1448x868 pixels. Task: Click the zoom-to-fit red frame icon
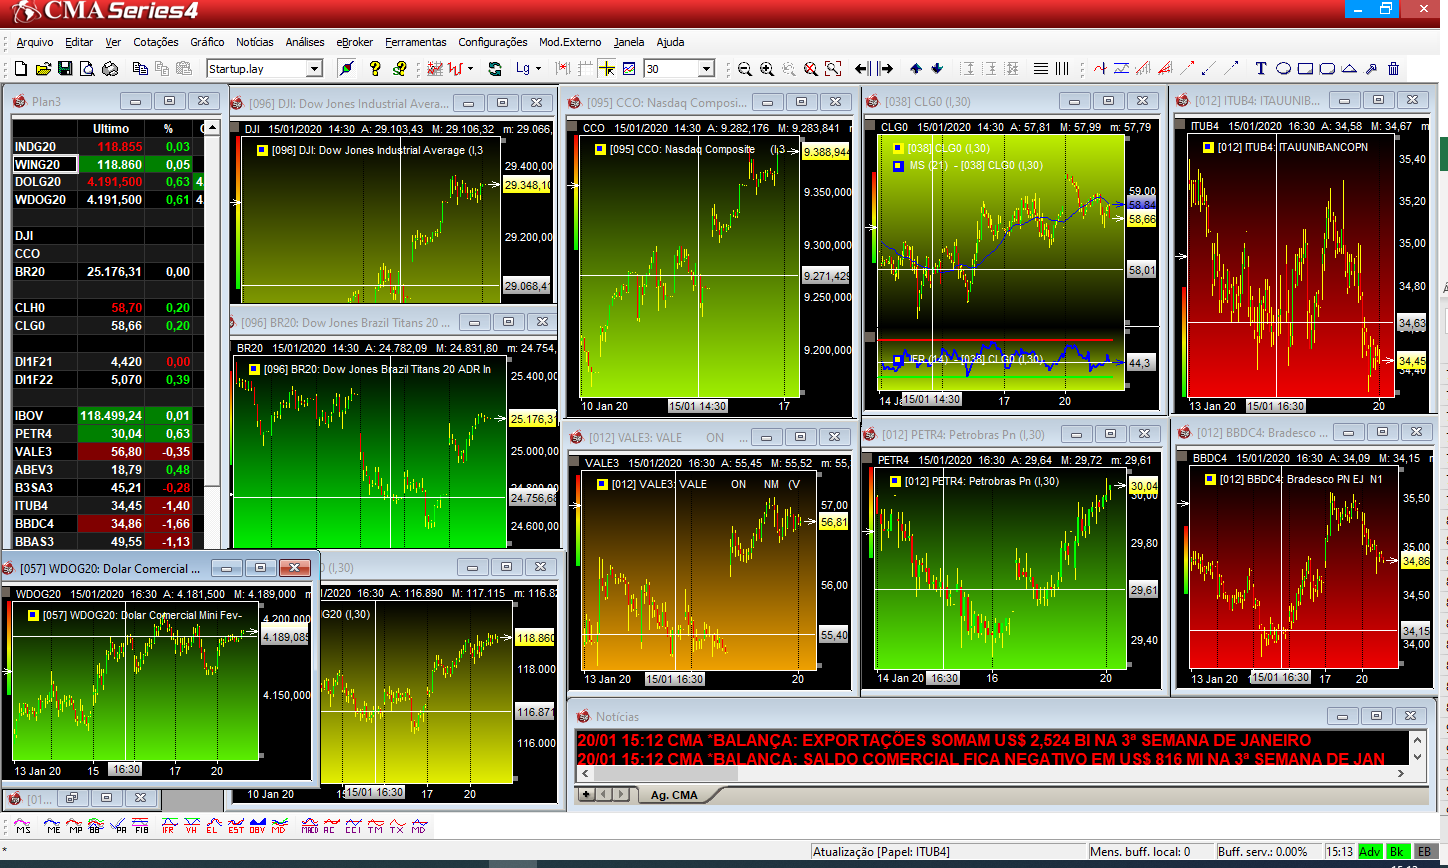coord(832,69)
